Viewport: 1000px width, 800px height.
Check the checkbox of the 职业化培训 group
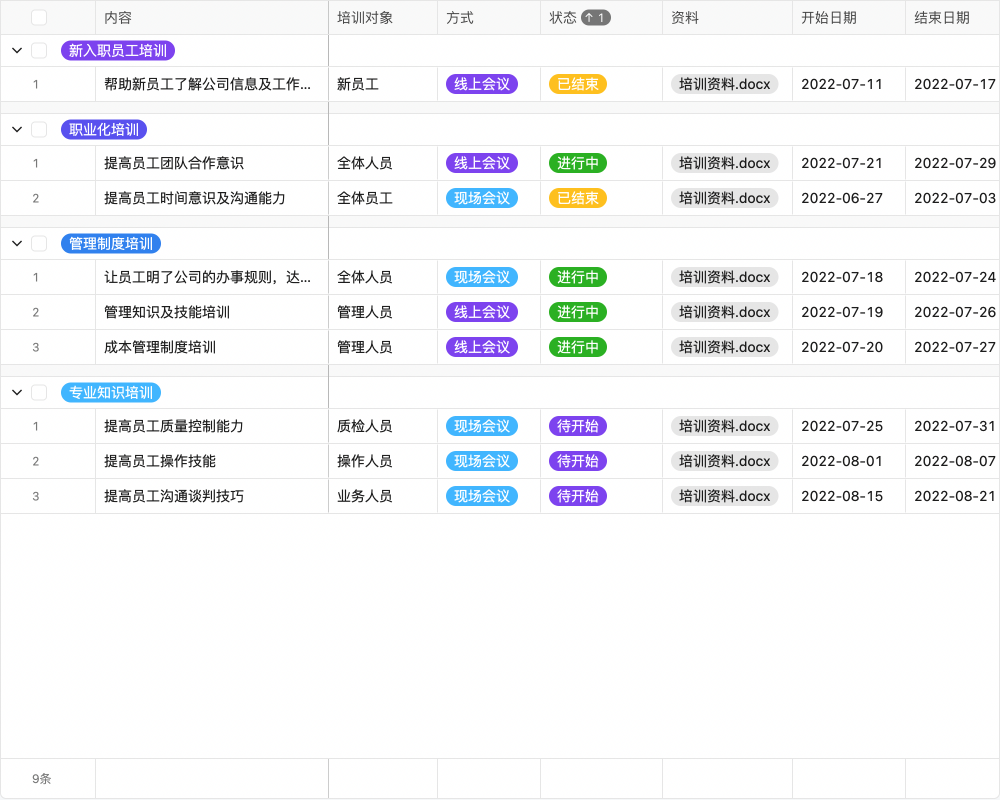pos(39,129)
